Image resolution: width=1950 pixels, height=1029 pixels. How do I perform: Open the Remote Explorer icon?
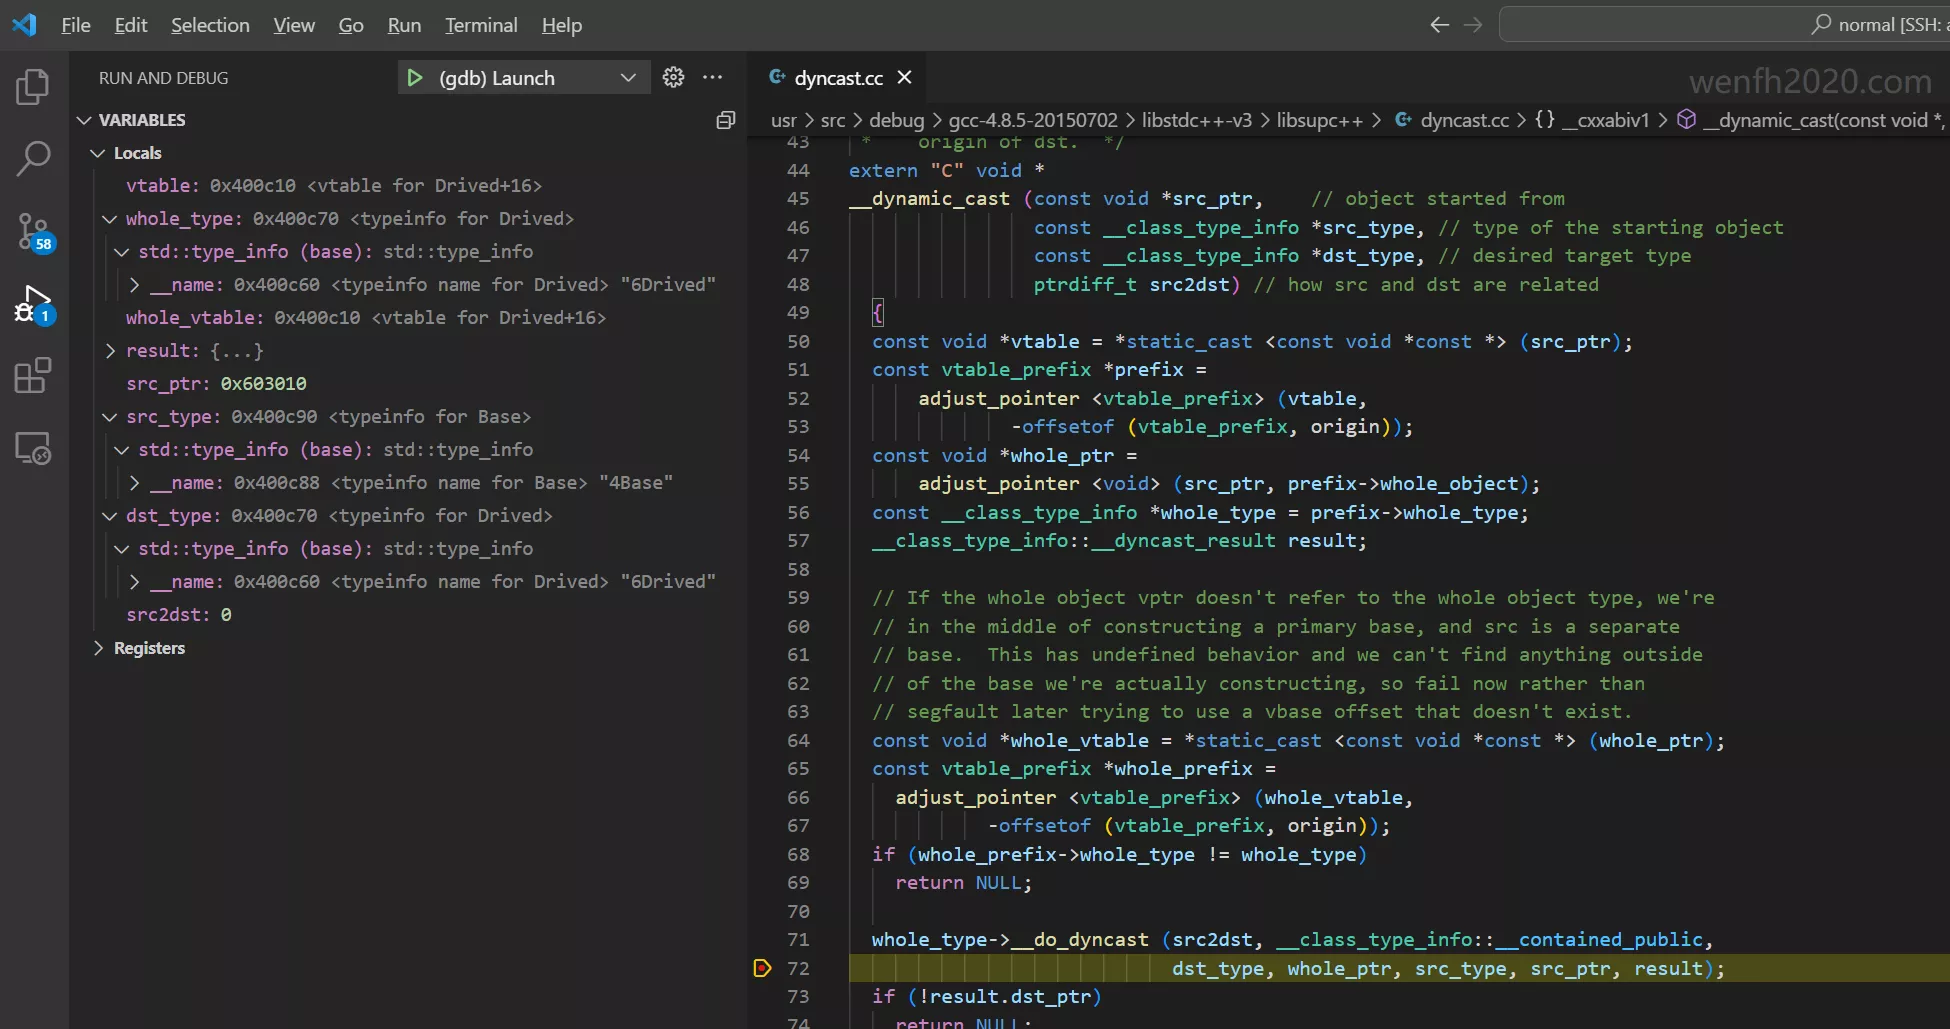(x=33, y=448)
